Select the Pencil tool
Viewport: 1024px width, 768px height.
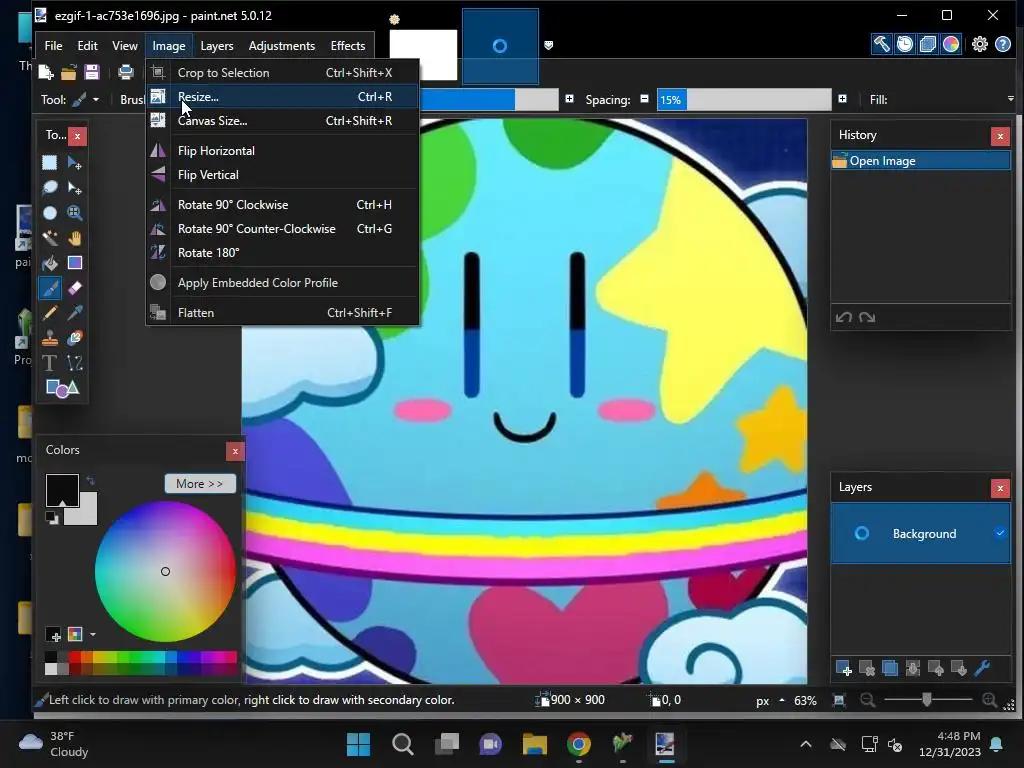50,313
